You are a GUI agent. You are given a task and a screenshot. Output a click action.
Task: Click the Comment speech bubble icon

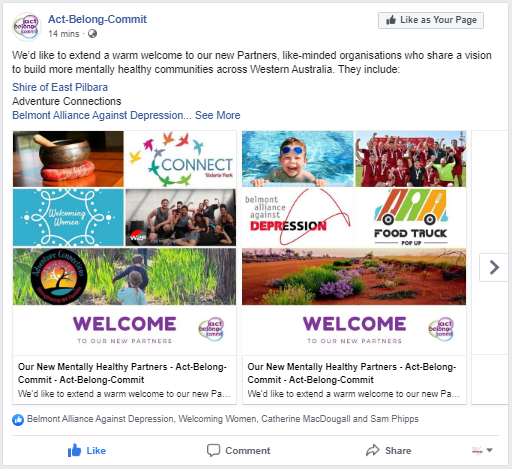[x=213, y=450]
